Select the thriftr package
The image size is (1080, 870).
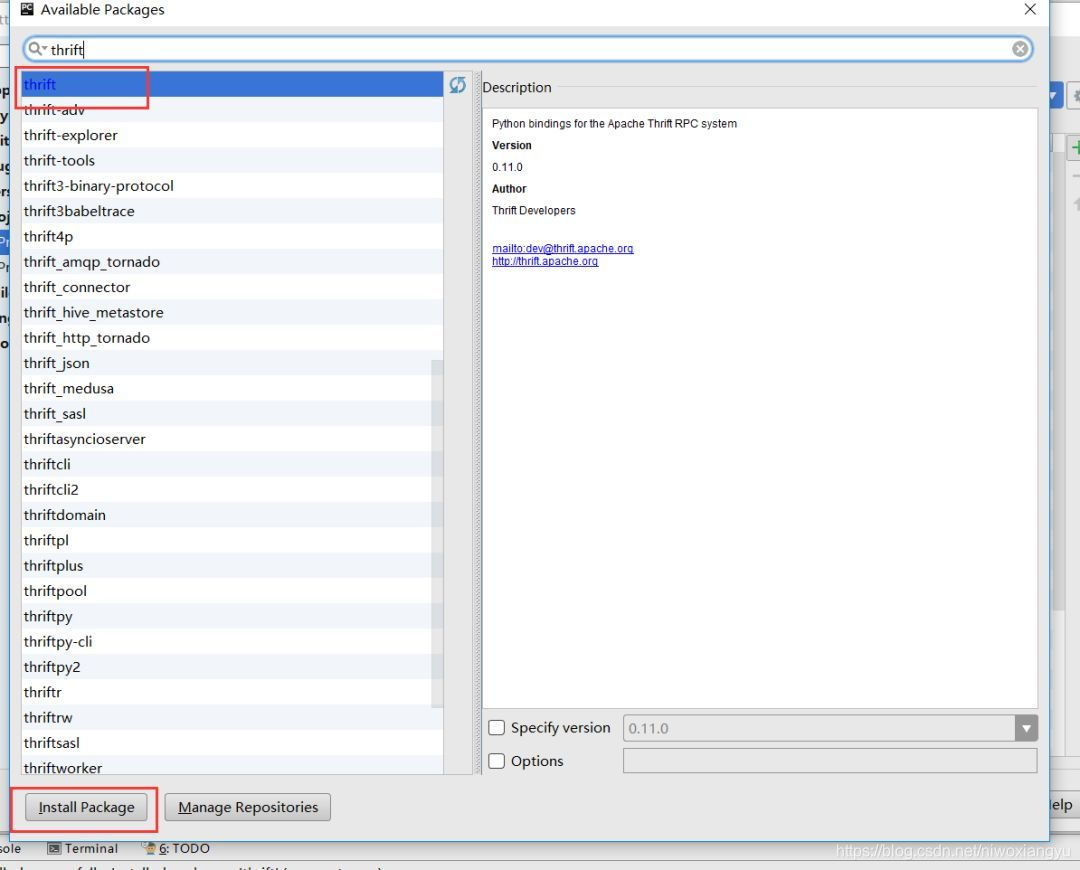point(232,692)
